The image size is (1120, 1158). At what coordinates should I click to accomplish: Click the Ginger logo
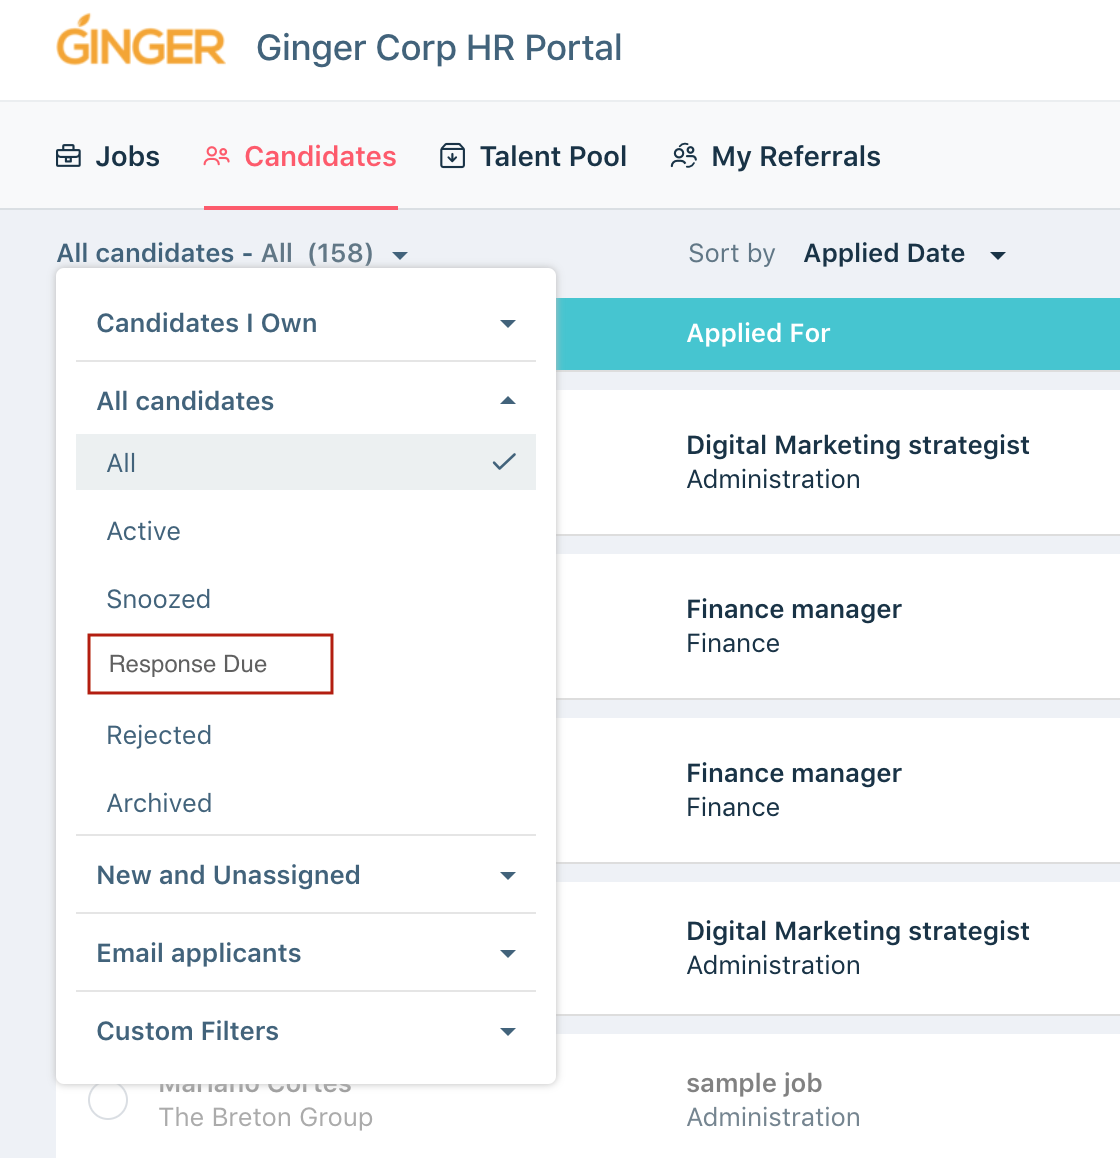tap(140, 41)
